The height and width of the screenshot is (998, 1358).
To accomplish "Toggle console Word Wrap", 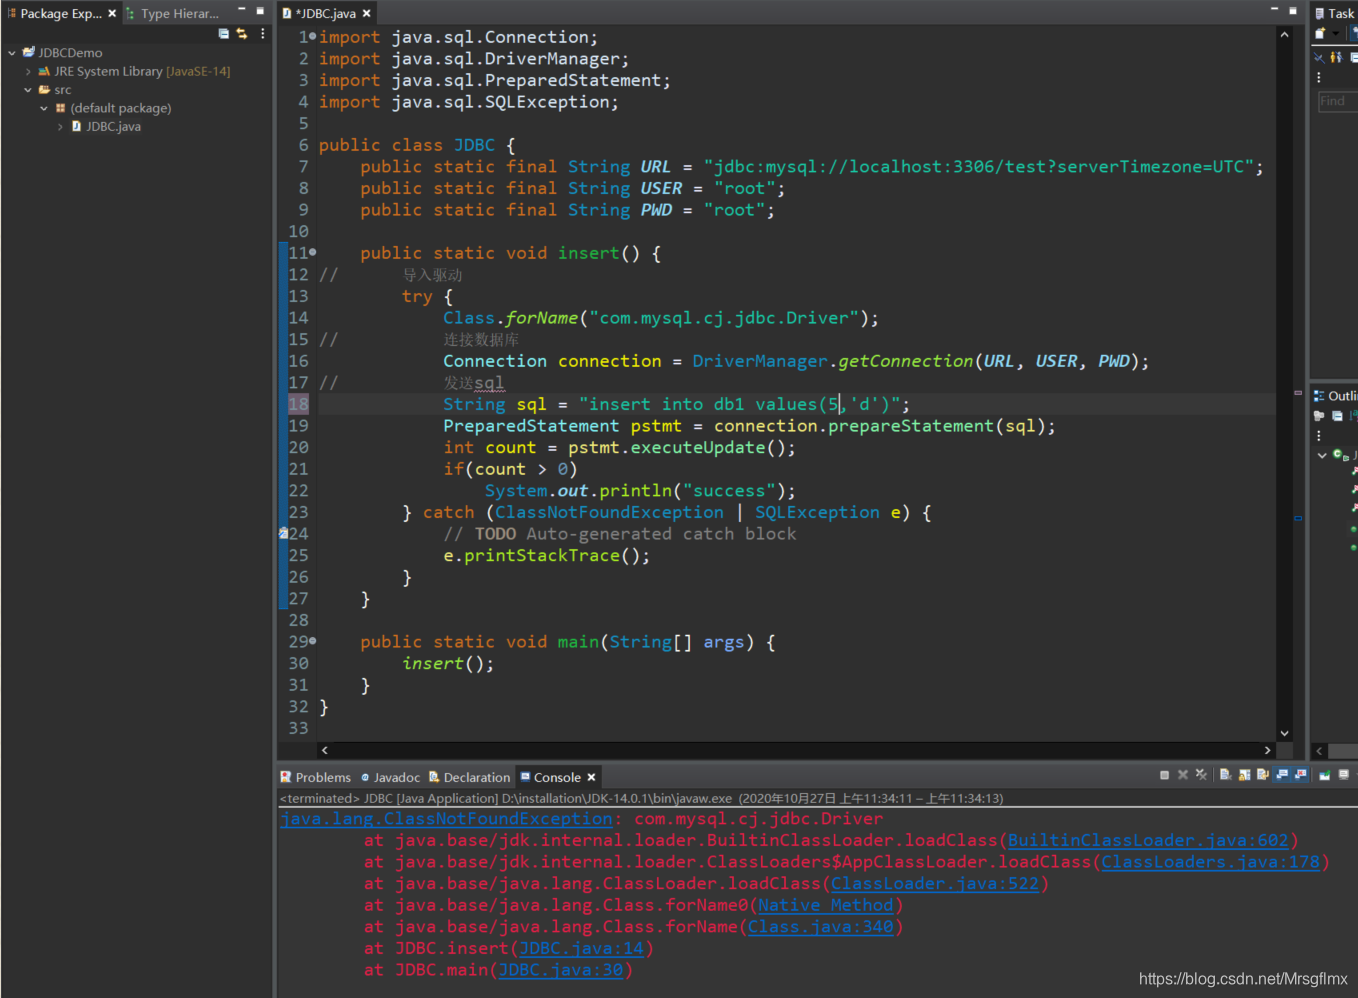I will point(1263,775).
